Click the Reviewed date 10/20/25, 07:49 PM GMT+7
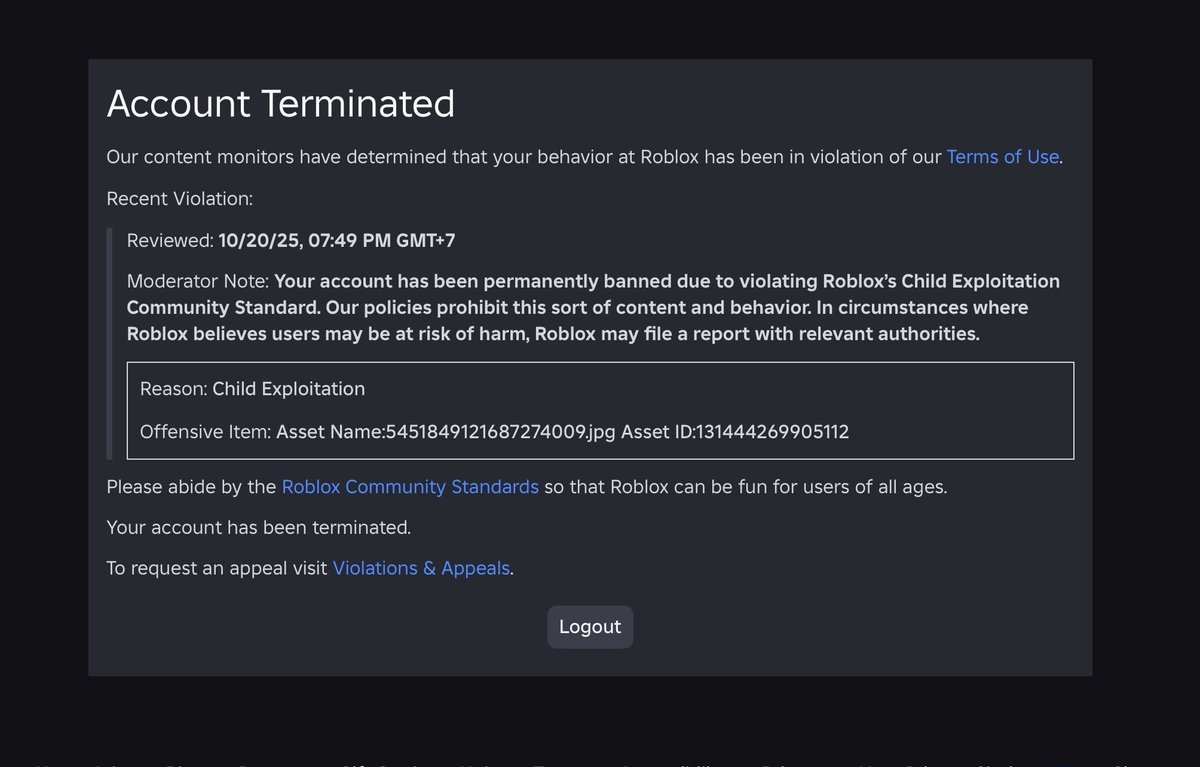1200x767 pixels. 337,240
